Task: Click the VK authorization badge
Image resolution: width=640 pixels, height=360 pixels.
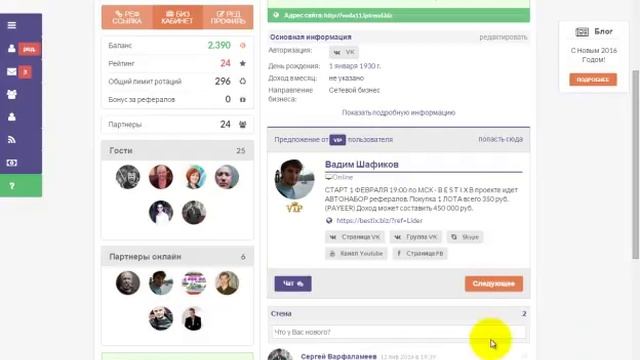Action: tap(344, 52)
